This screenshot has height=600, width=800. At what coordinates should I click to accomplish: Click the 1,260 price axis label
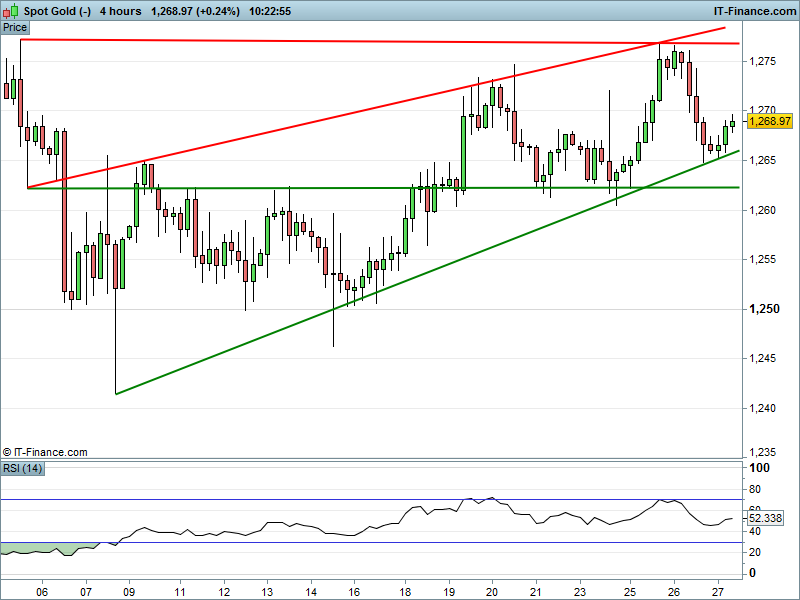[762, 210]
